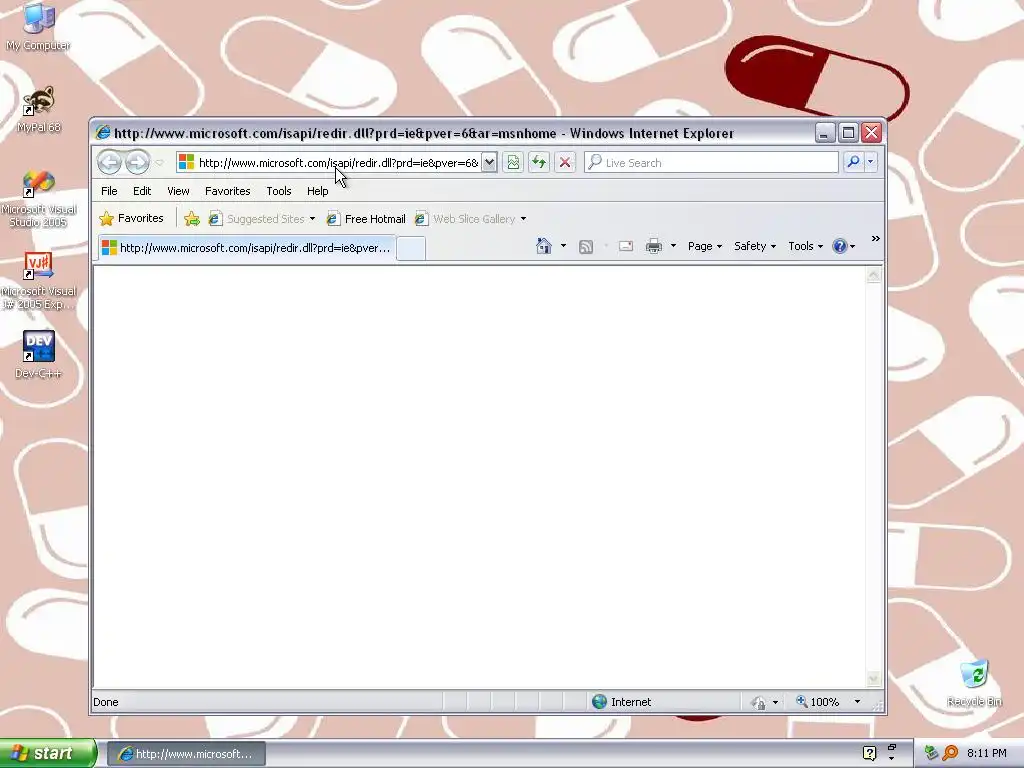Click the zoom level 100% button
Viewport: 1024px width, 768px height.
[x=818, y=702]
